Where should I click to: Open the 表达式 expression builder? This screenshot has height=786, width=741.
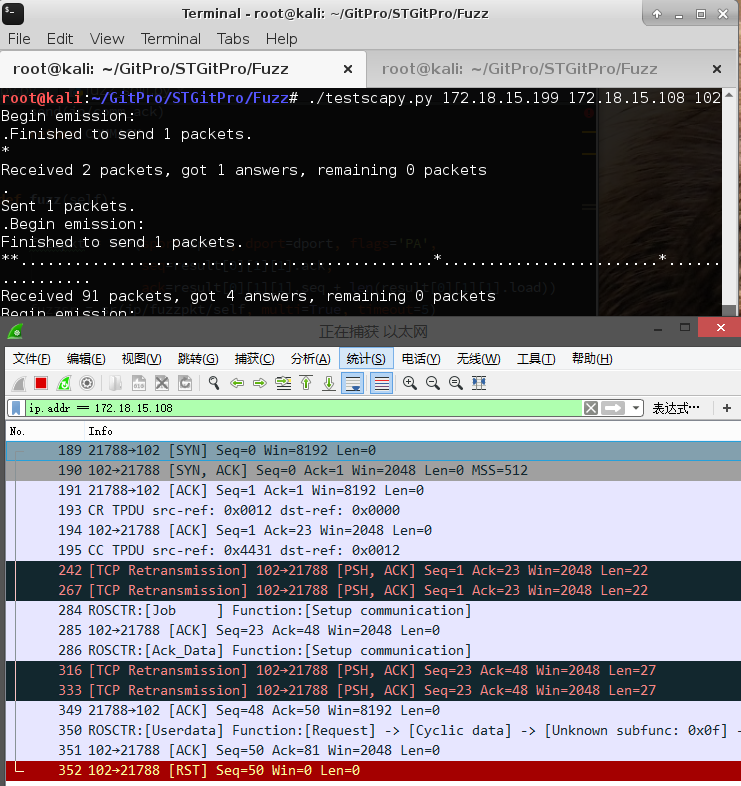click(676, 408)
